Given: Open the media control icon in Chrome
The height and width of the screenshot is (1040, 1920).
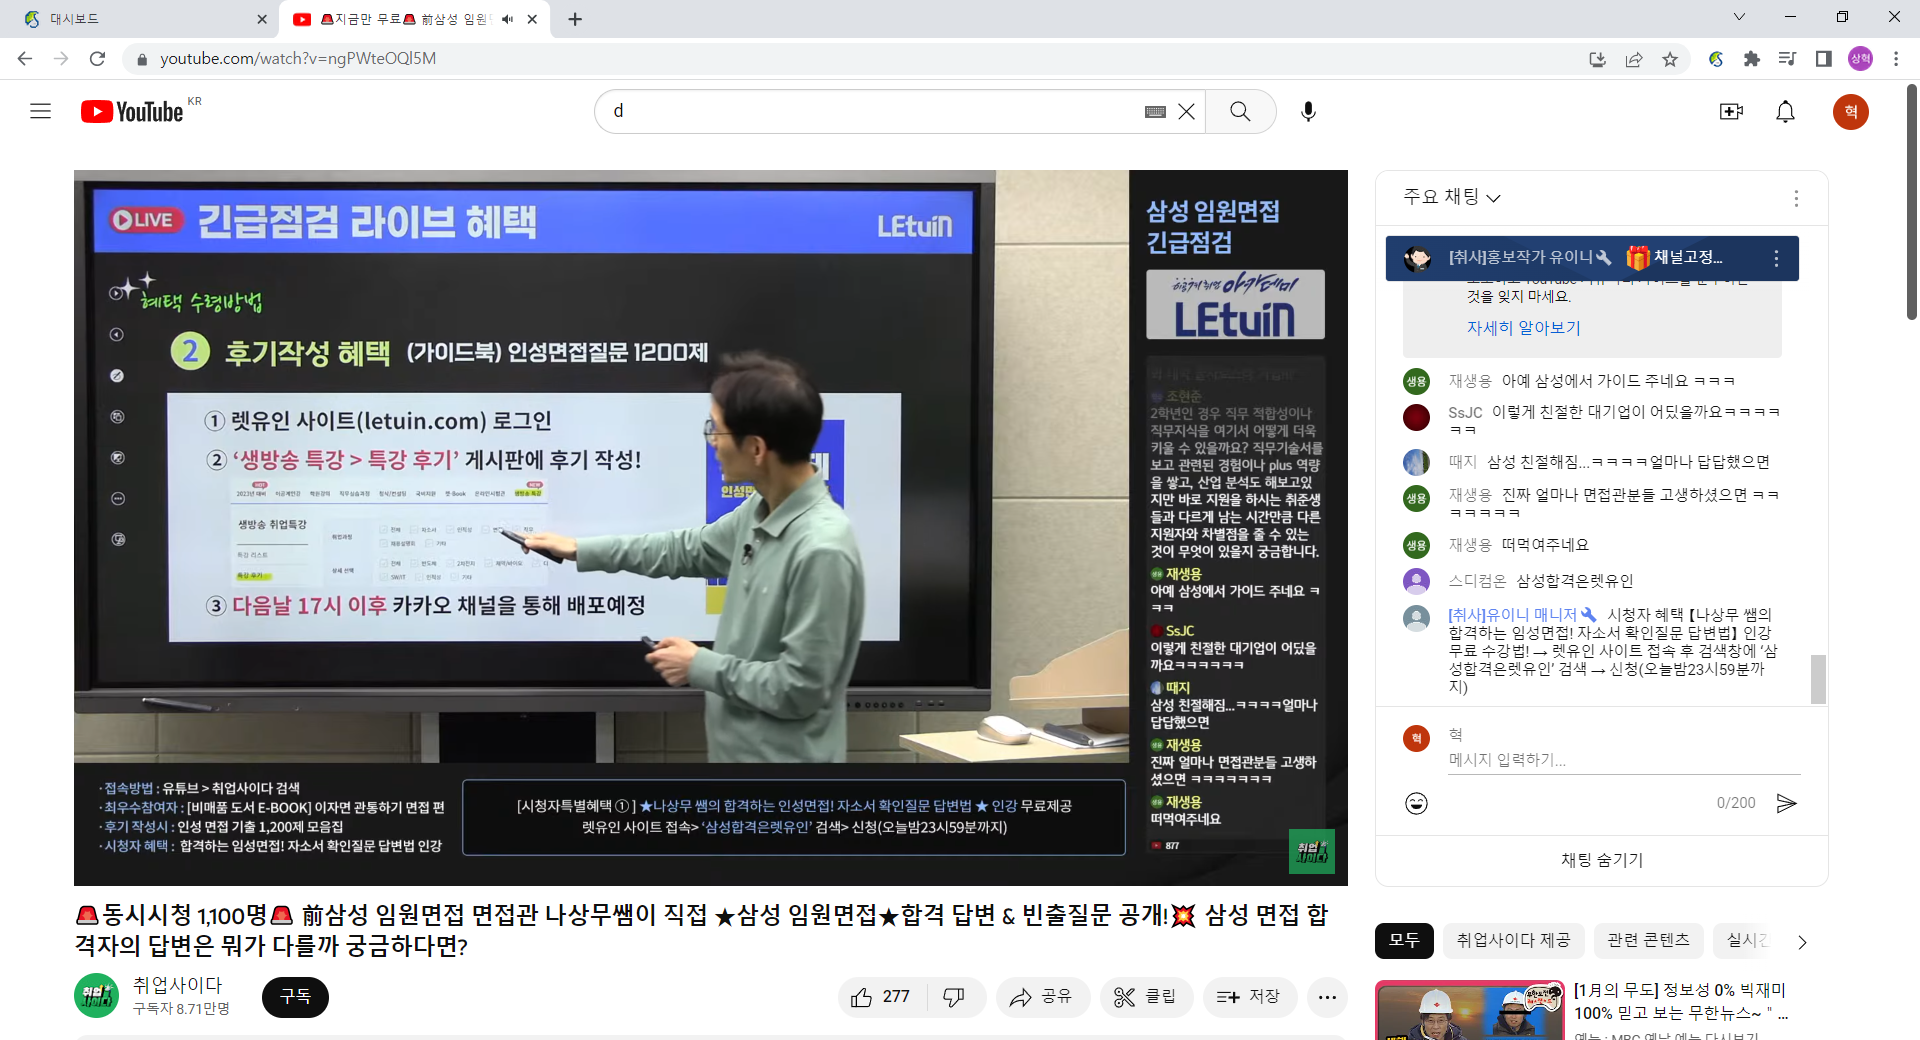Looking at the screenshot, I should click(1787, 59).
